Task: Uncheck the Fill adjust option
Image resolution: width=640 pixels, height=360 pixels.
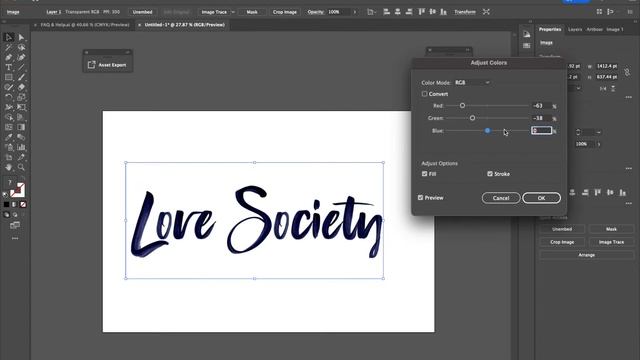Action: tap(424, 174)
